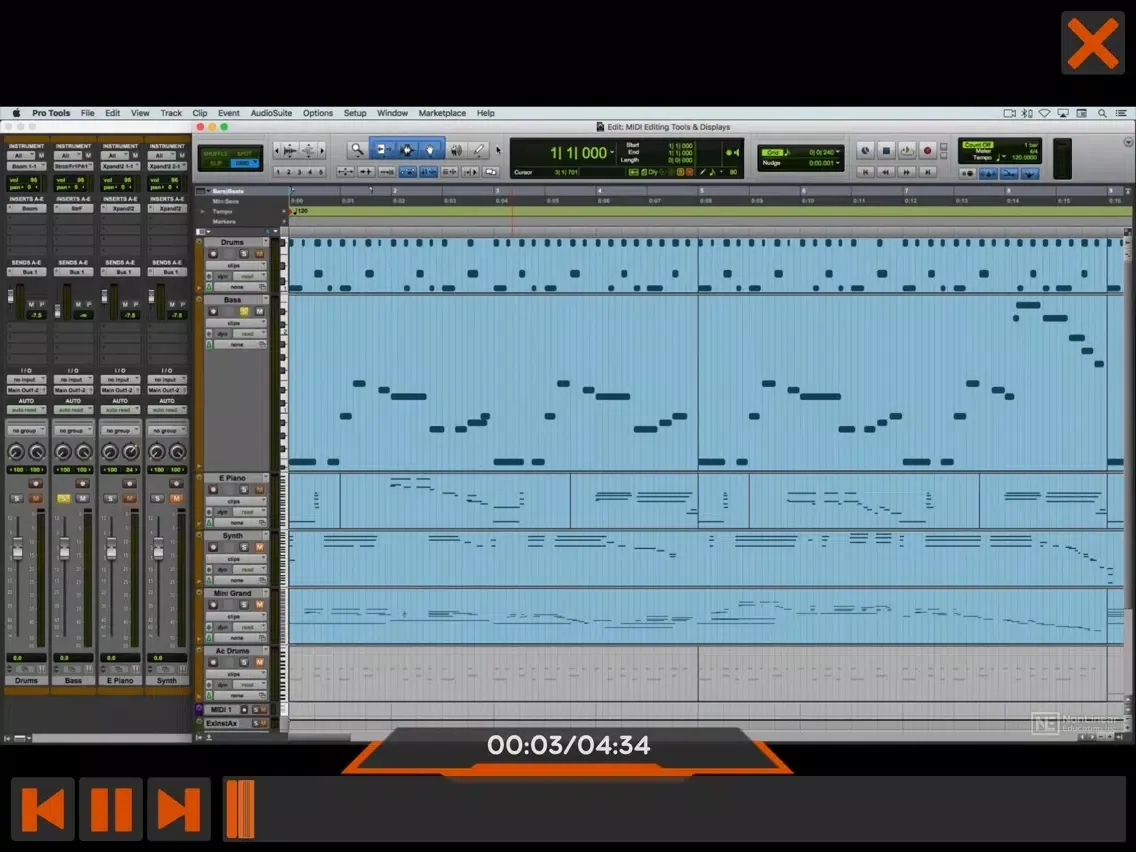Viewport: 1136px width, 852px height.
Task: Skip to previous video chapter
Action: (x=43, y=809)
